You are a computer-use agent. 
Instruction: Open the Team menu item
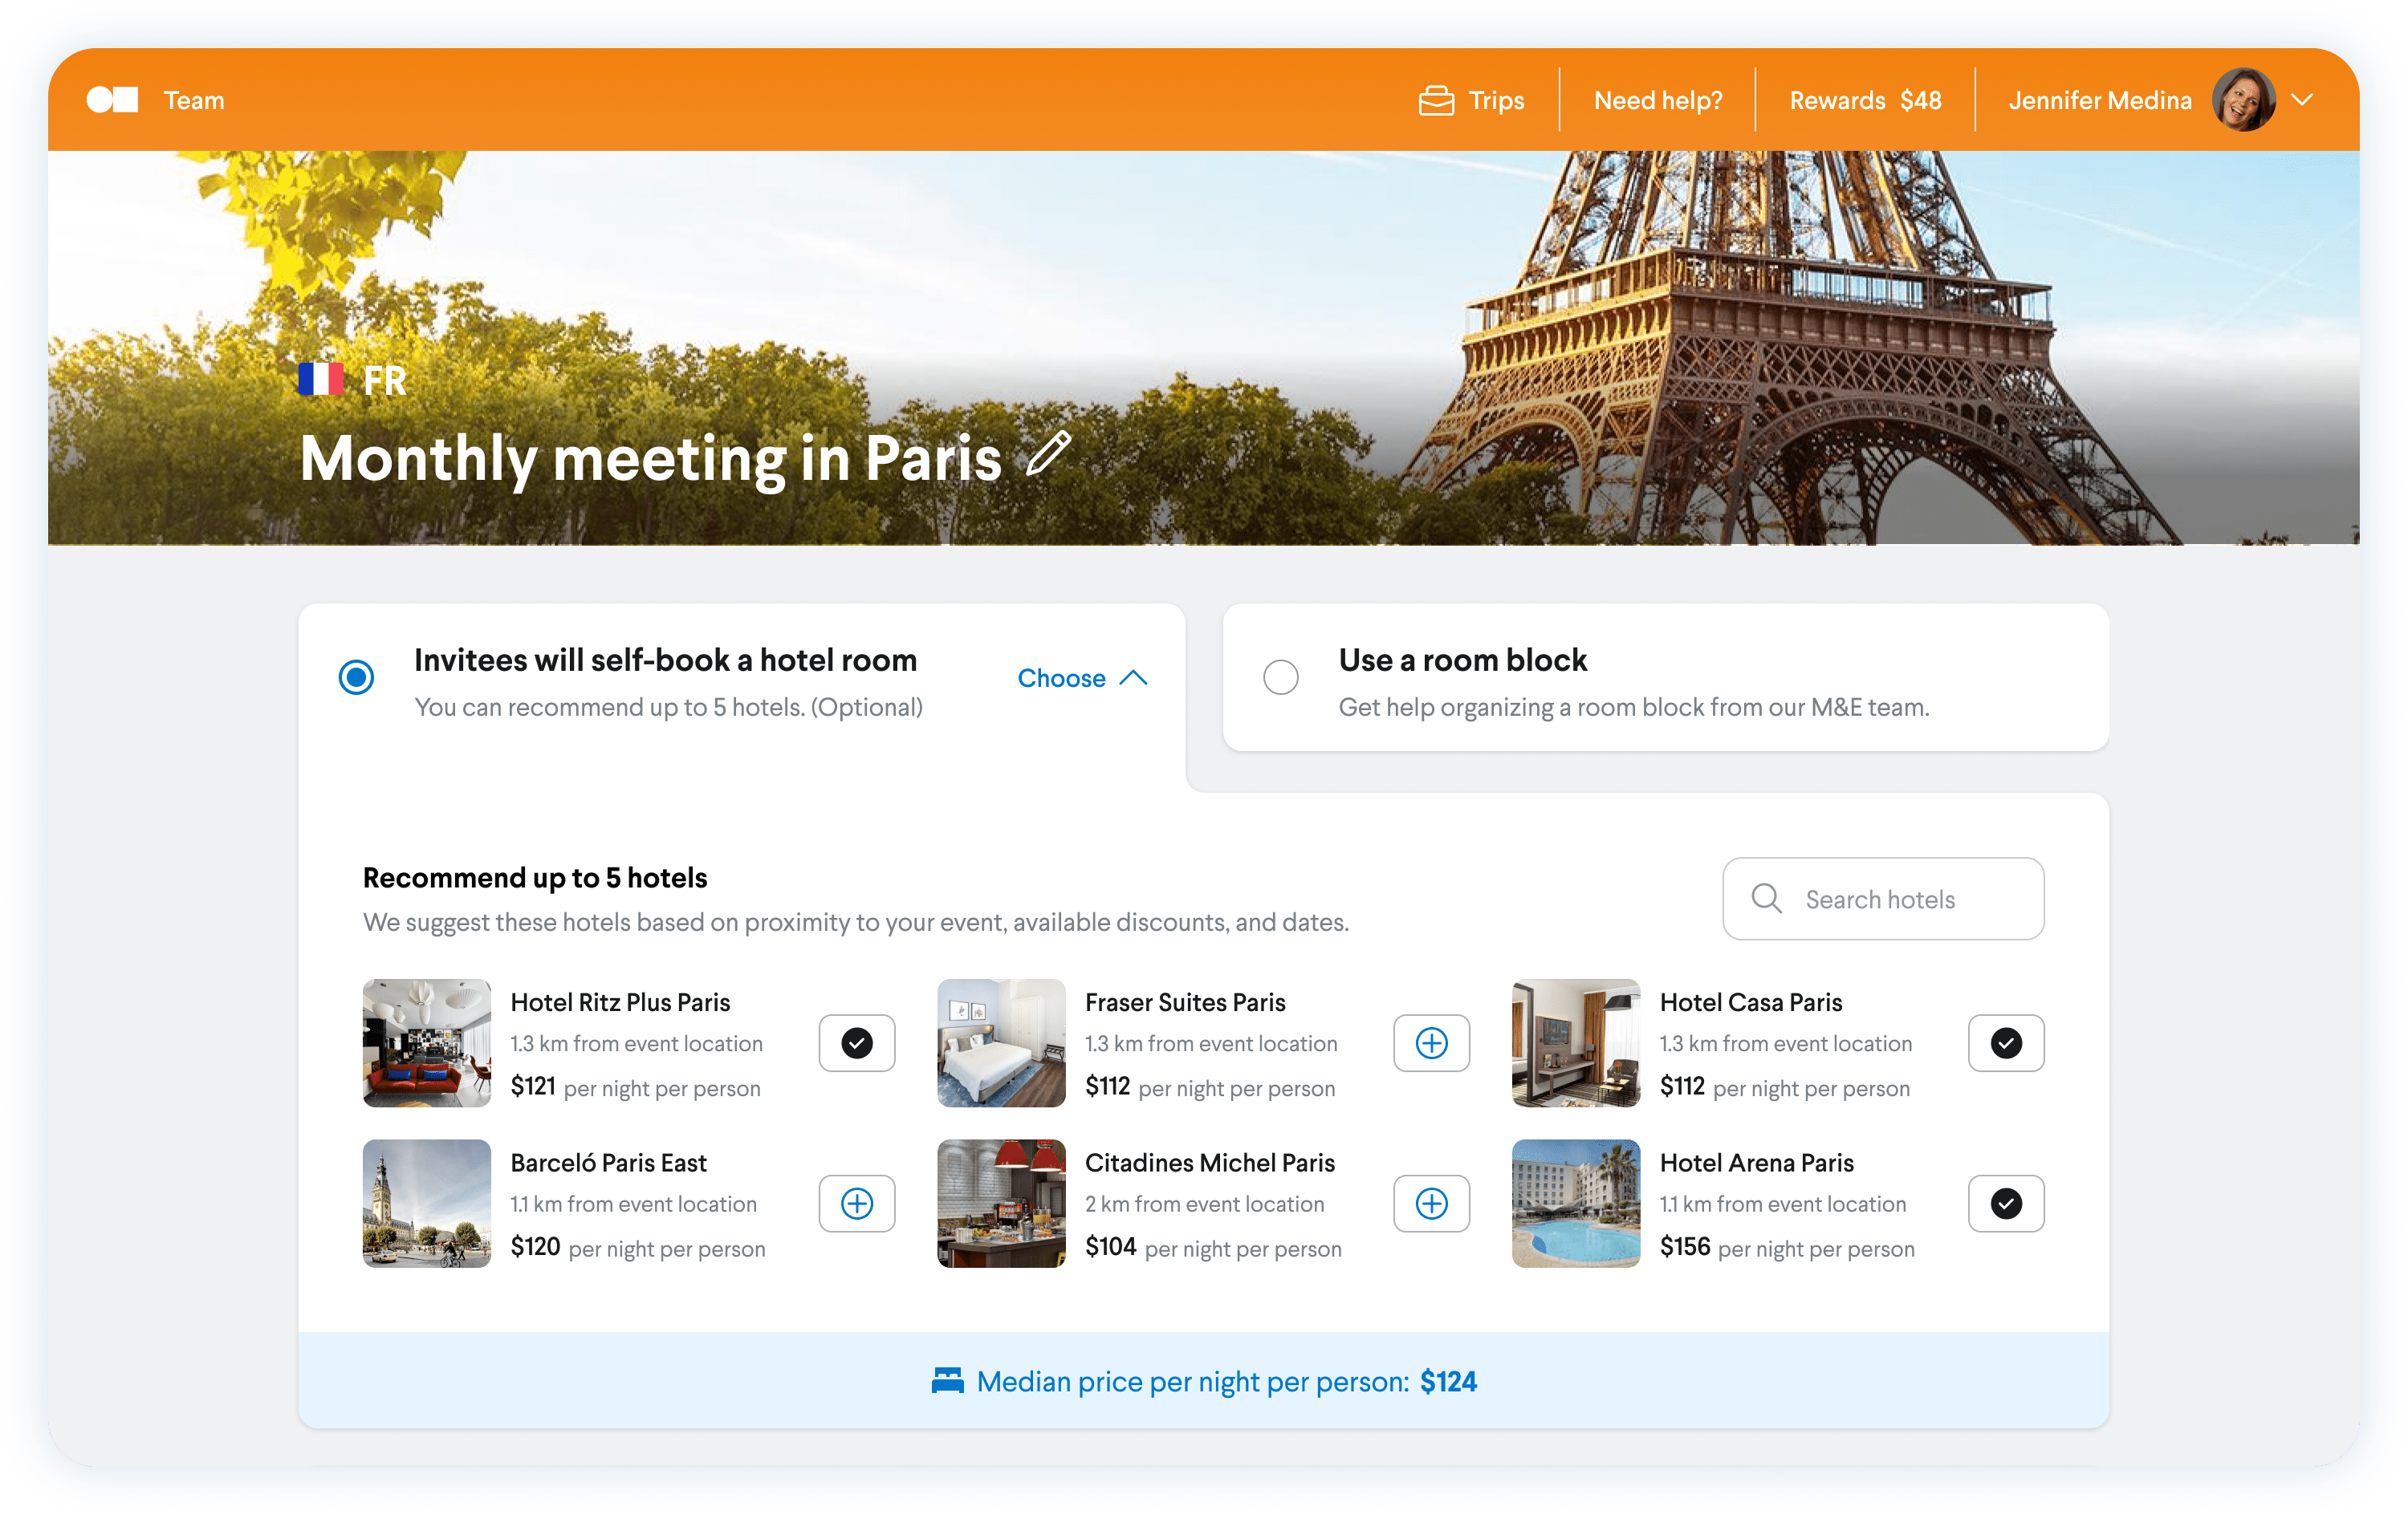[x=194, y=100]
